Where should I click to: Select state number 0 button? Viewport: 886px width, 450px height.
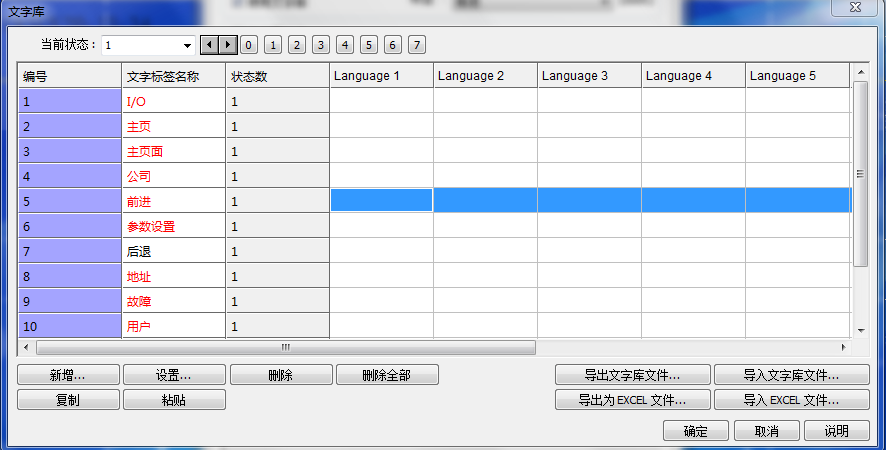point(249,45)
